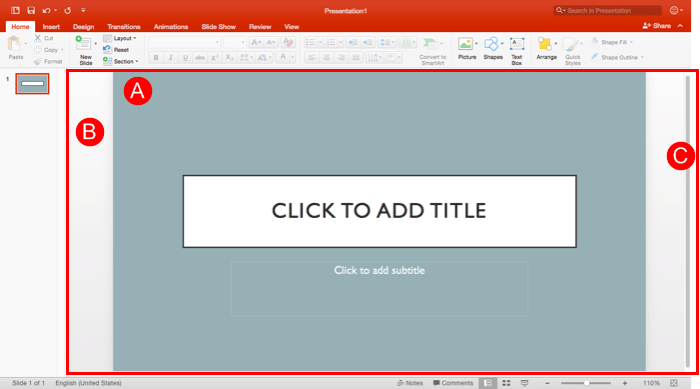
Task: Open the Transitions tab
Action: click(x=124, y=27)
